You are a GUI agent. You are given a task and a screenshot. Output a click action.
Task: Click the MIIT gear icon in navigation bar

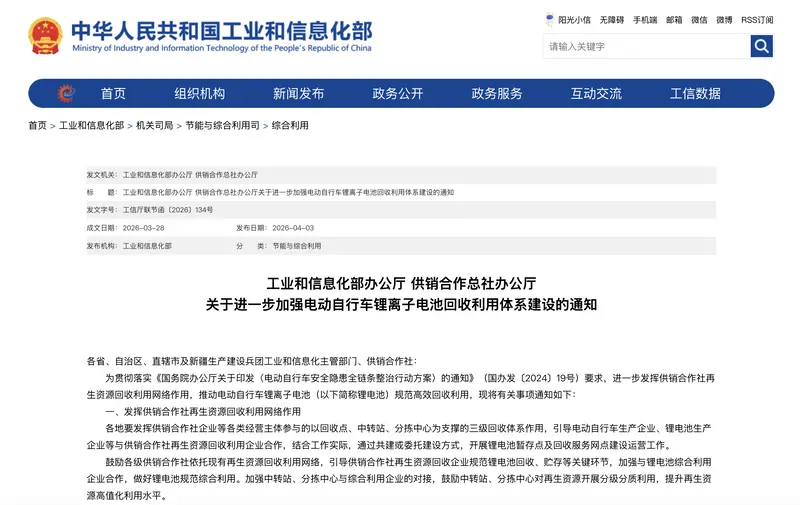66,94
